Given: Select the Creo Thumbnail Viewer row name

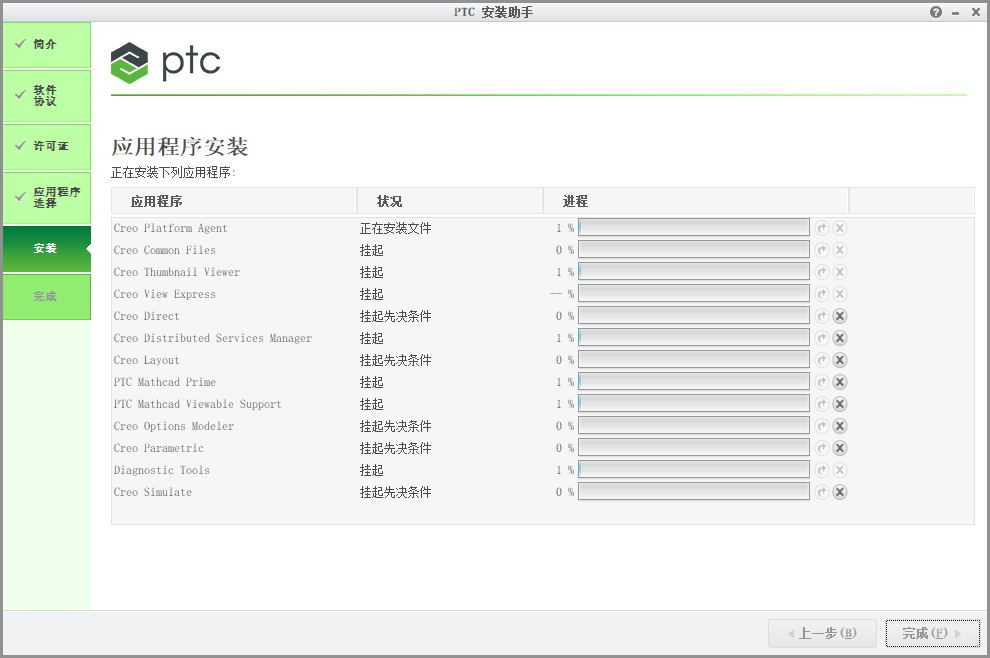Looking at the screenshot, I should 177,273.
